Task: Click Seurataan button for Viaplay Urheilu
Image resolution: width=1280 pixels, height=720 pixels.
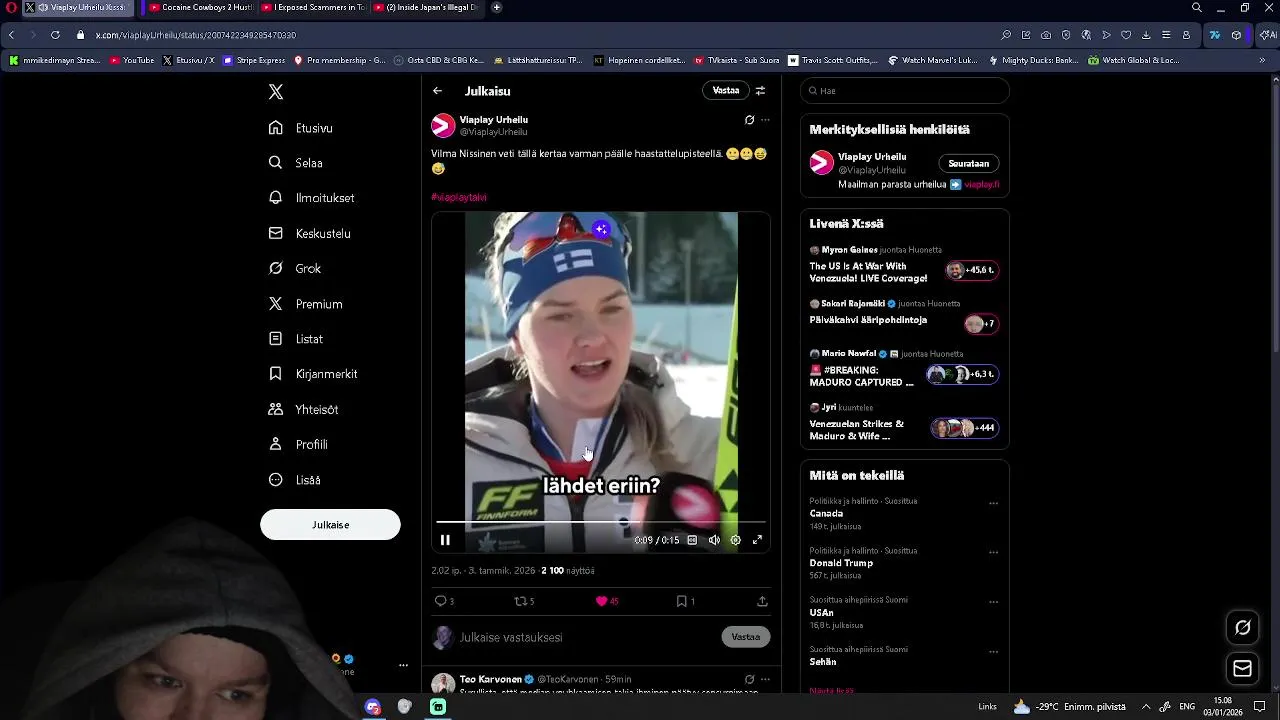Action: click(x=968, y=164)
